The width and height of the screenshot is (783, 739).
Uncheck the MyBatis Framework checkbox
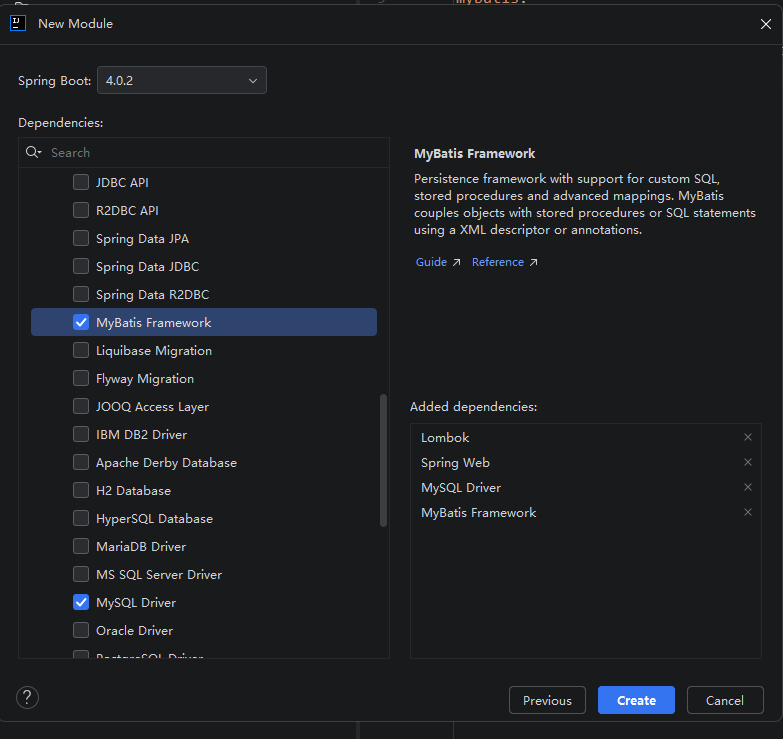point(81,322)
